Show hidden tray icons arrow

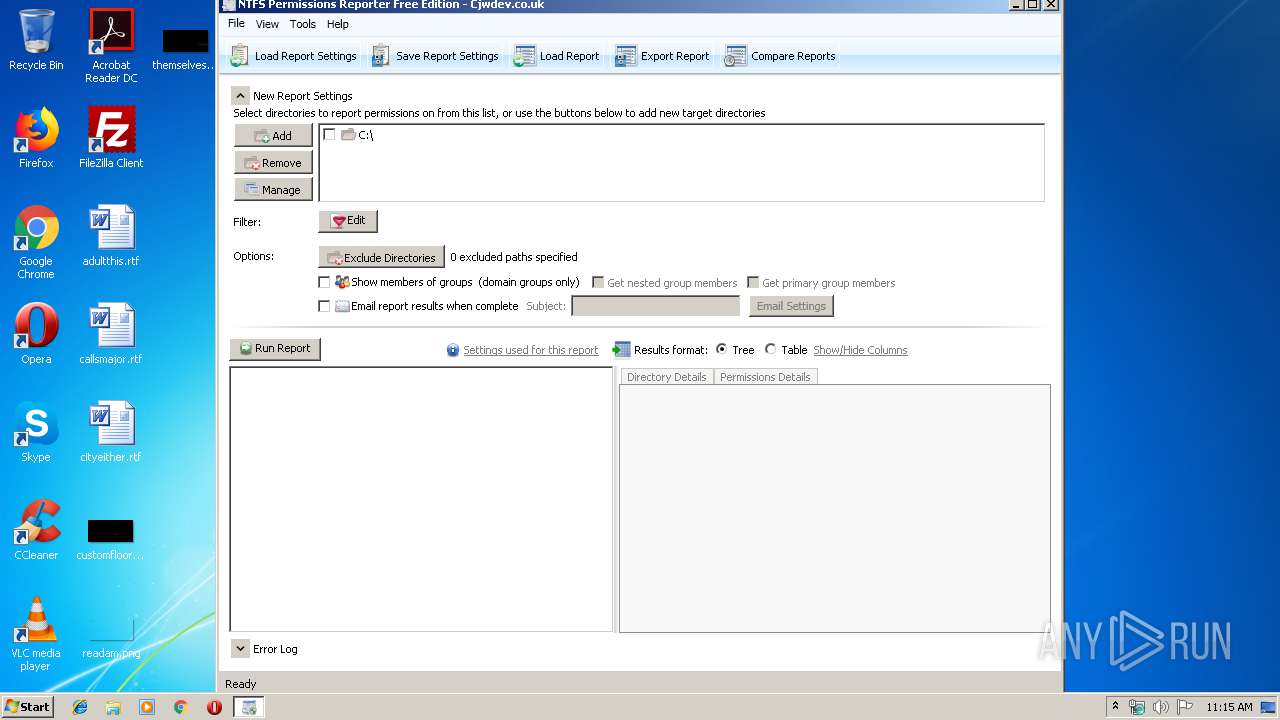[x=1114, y=706]
